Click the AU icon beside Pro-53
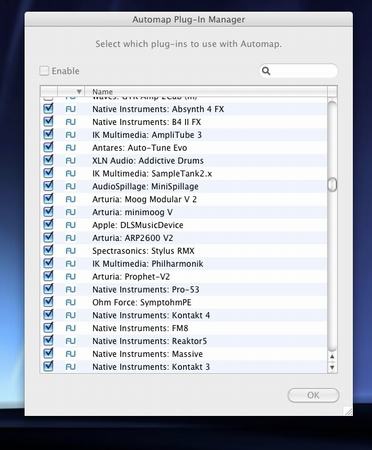Image resolution: width=372 pixels, height=450 pixels. [x=71, y=290]
